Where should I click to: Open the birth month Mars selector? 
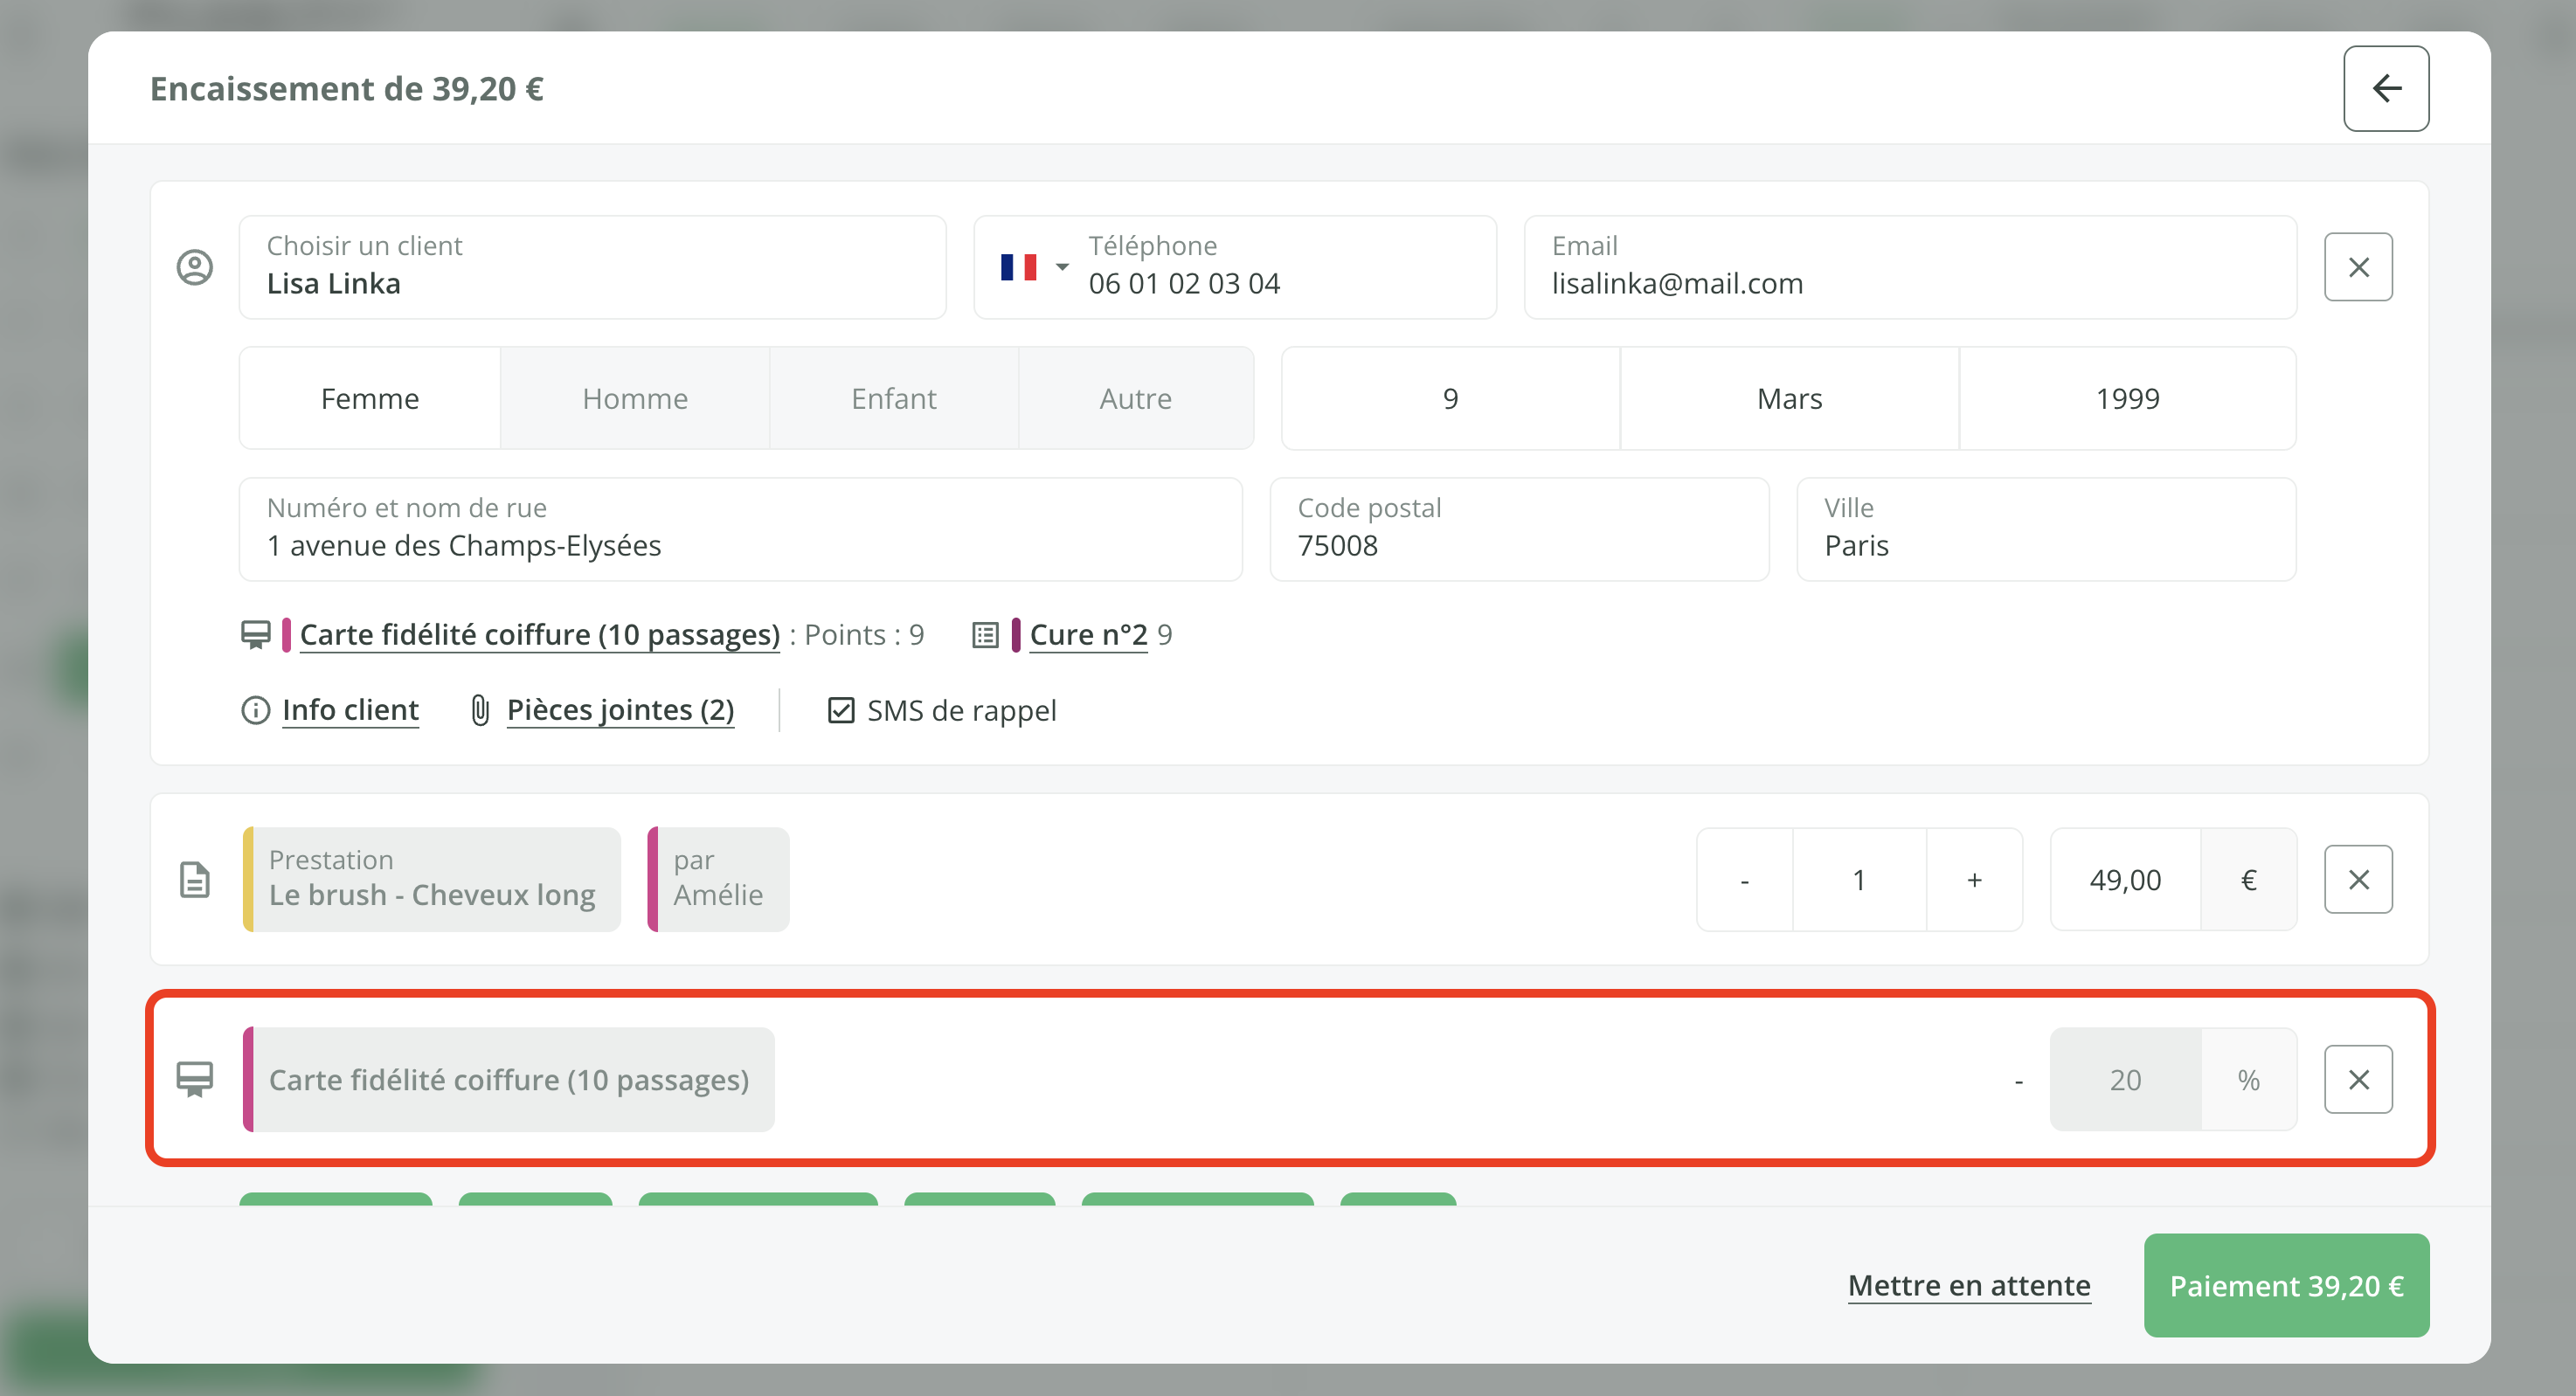(1788, 398)
